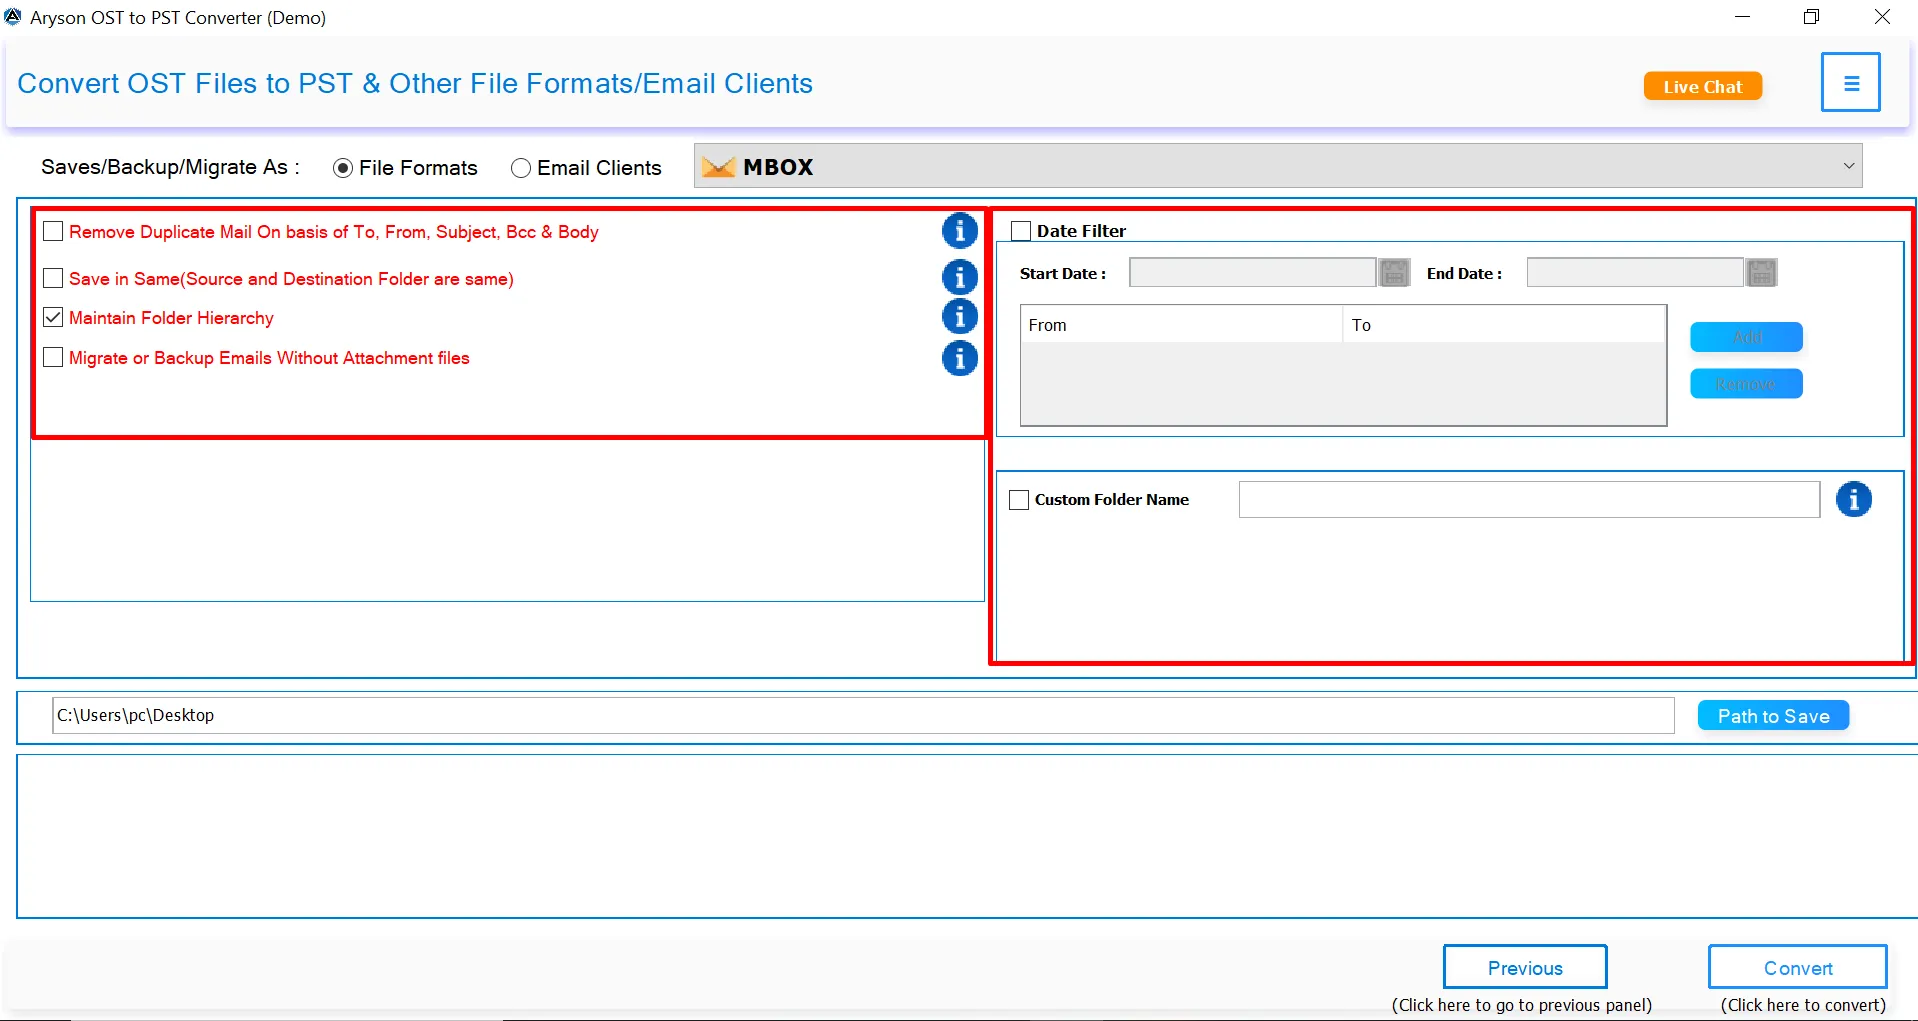Go back with the Previous button
This screenshot has width=1918, height=1021.
[x=1525, y=967]
